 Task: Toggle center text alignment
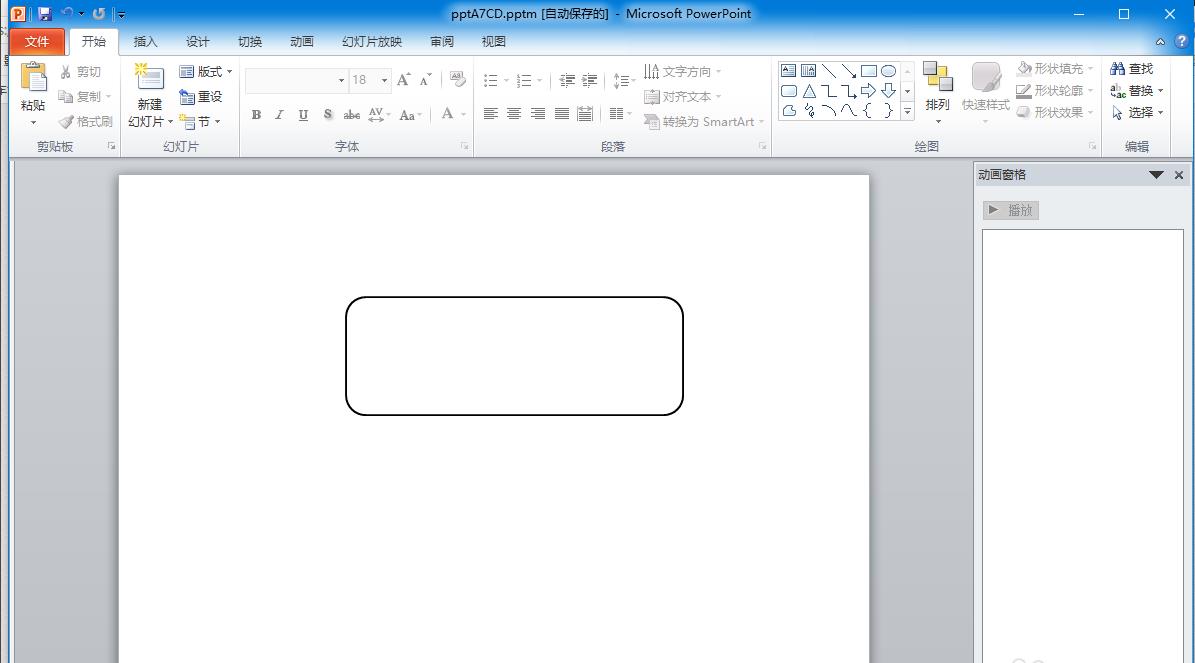click(x=514, y=114)
